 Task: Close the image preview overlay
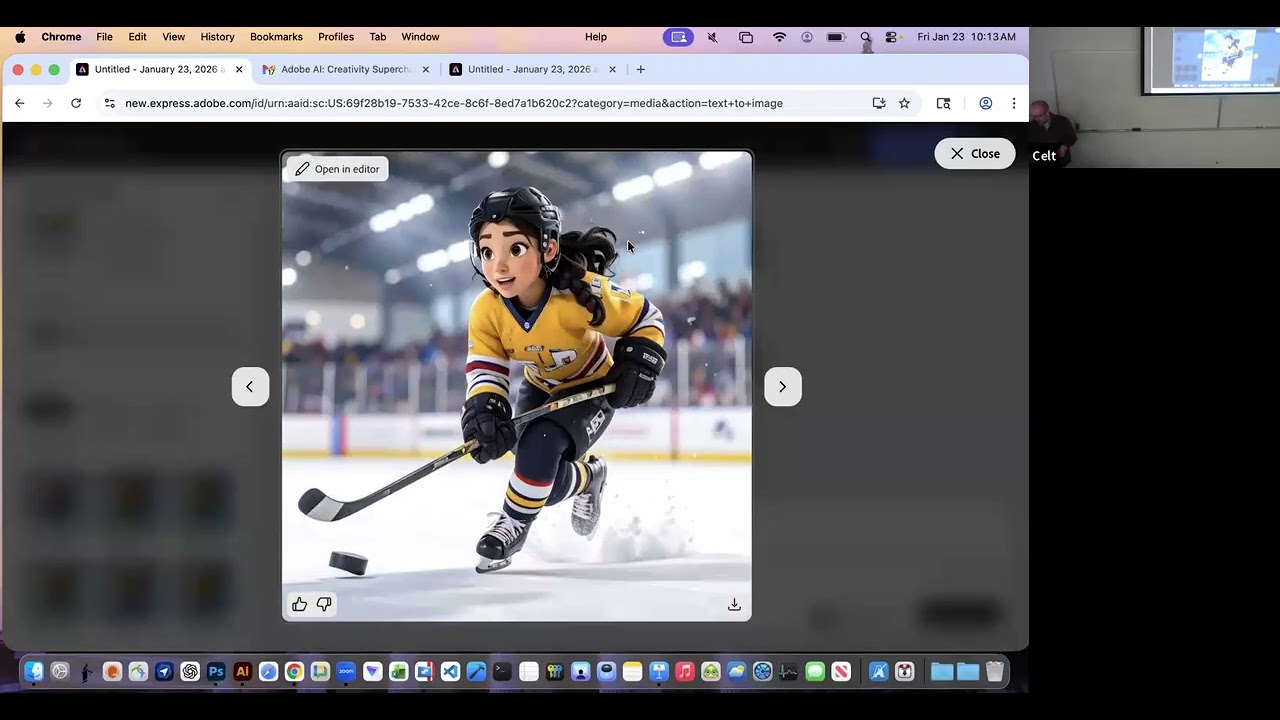[975, 153]
